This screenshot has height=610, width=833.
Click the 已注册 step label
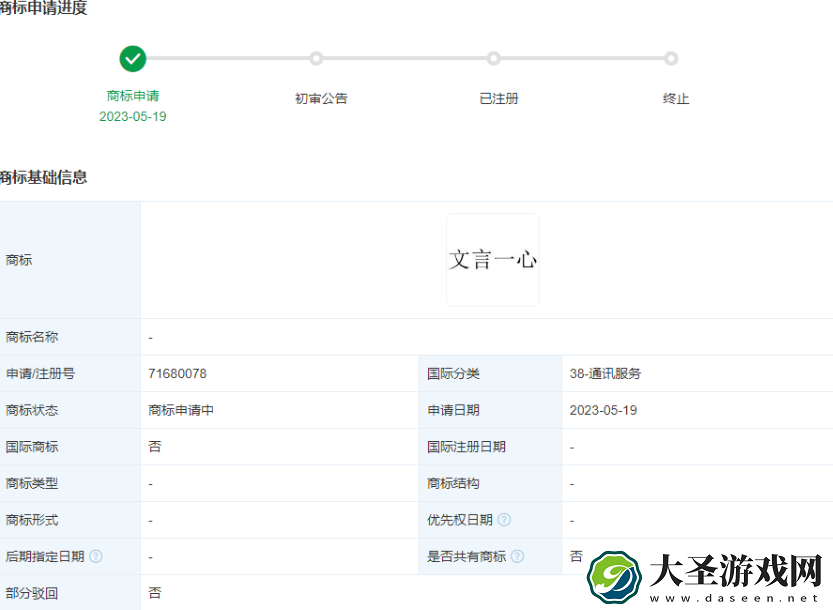pyautogui.click(x=498, y=99)
